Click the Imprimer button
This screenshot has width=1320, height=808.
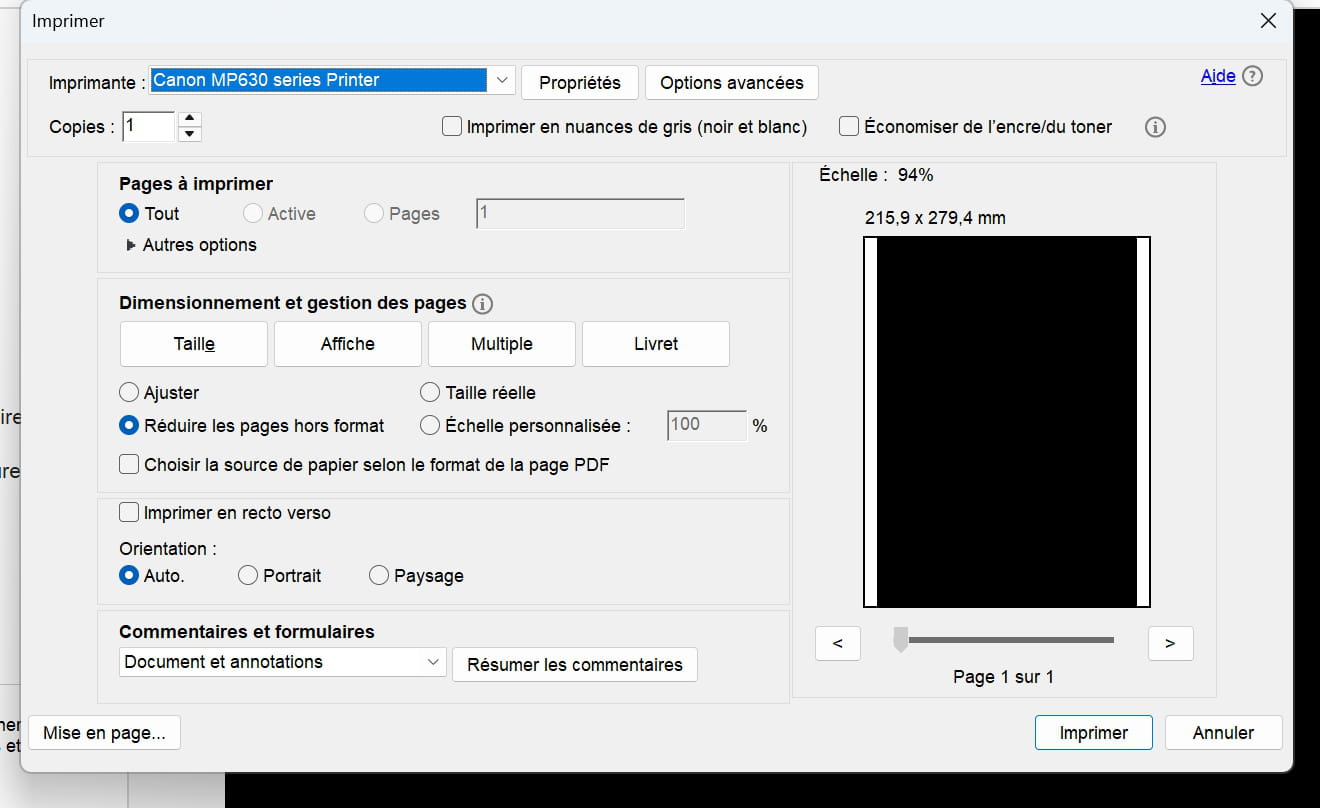(x=1093, y=733)
